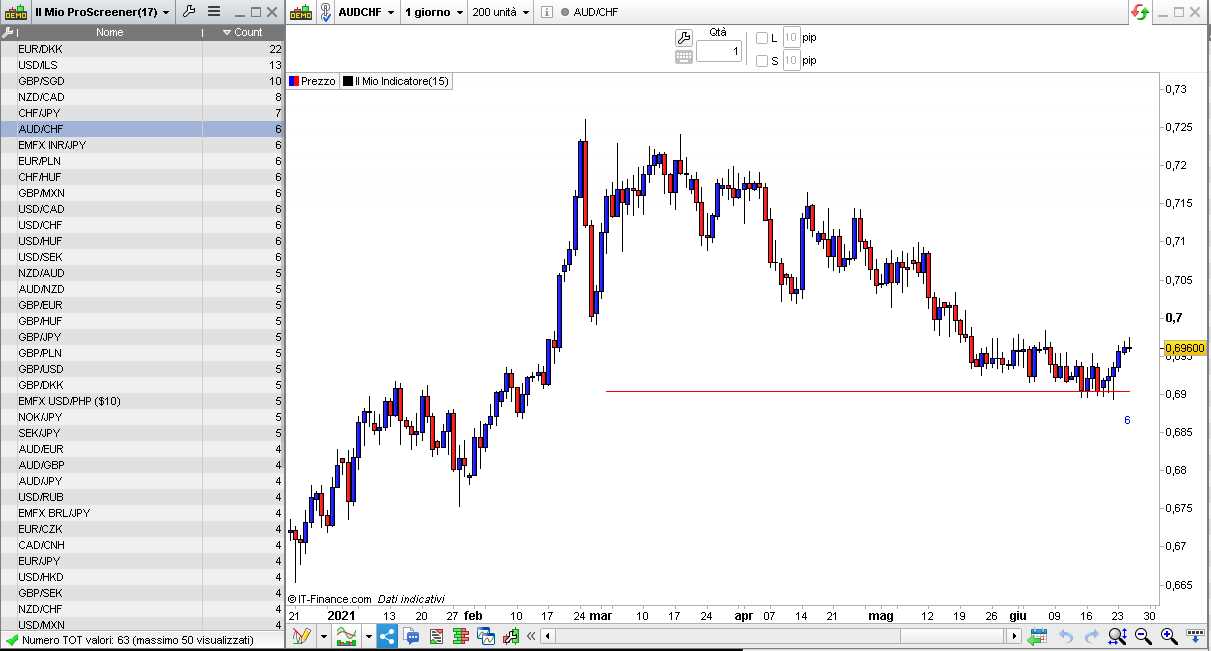Select EUR/PLN row in screener

[142, 161]
